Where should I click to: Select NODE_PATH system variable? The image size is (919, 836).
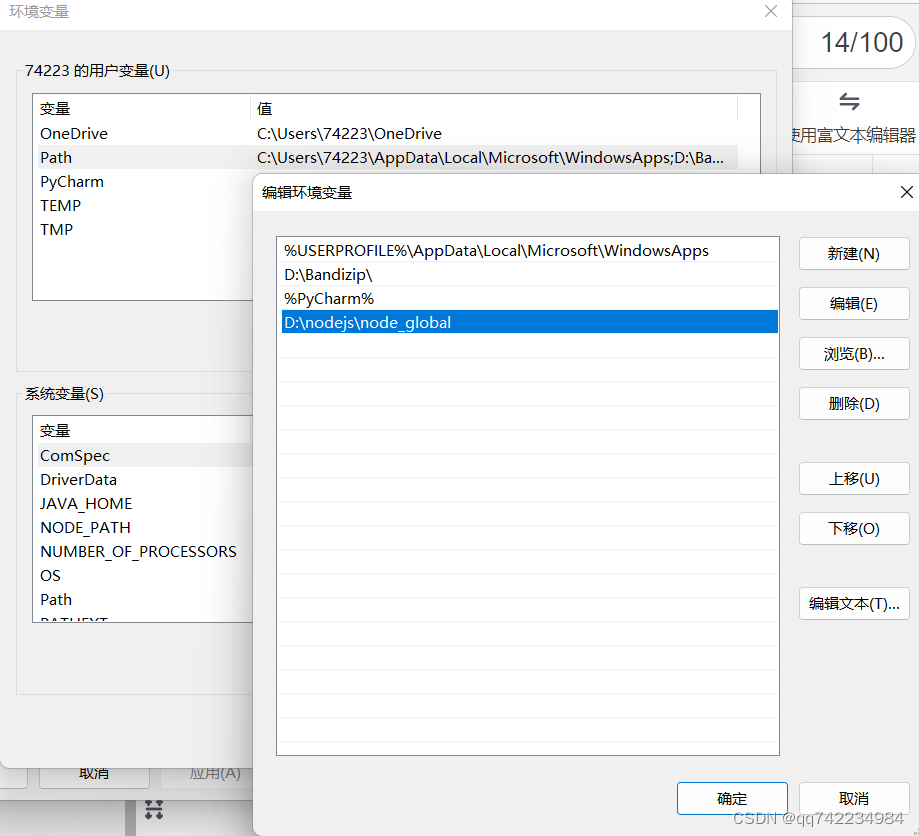pyautogui.click(x=85, y=527)
